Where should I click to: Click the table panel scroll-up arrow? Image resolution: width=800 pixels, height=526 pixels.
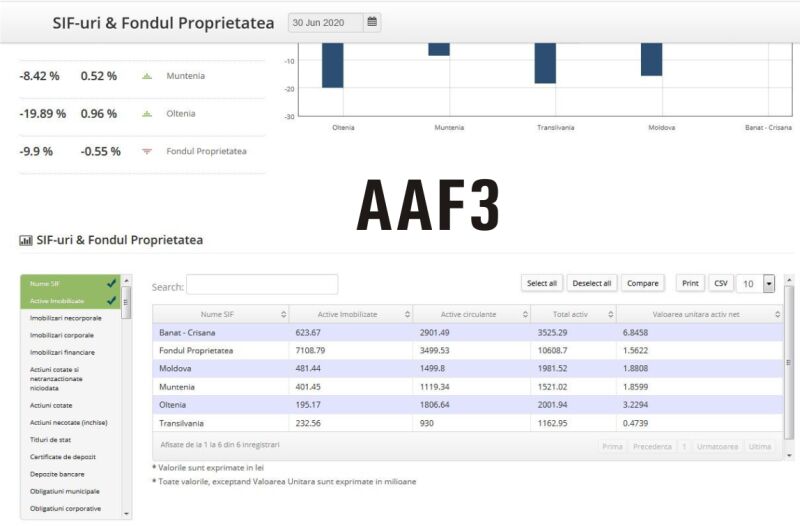(789, 280)
